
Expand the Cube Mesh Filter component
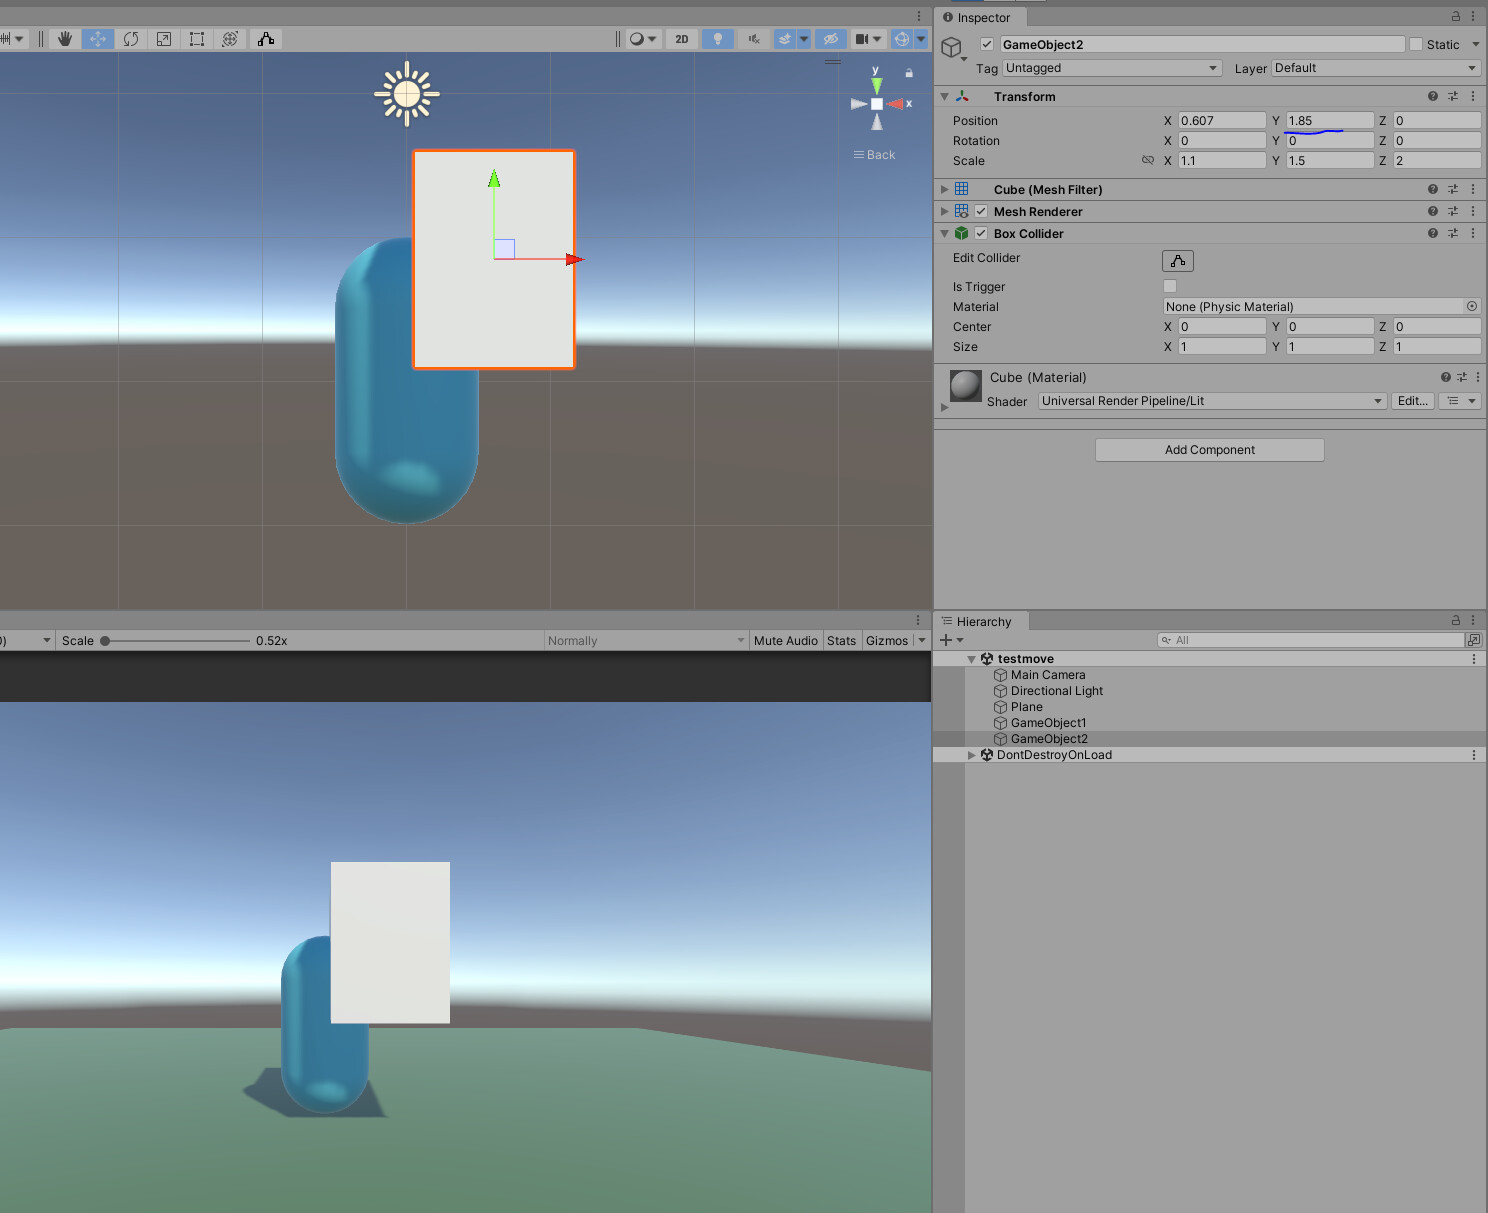point(944,189)
